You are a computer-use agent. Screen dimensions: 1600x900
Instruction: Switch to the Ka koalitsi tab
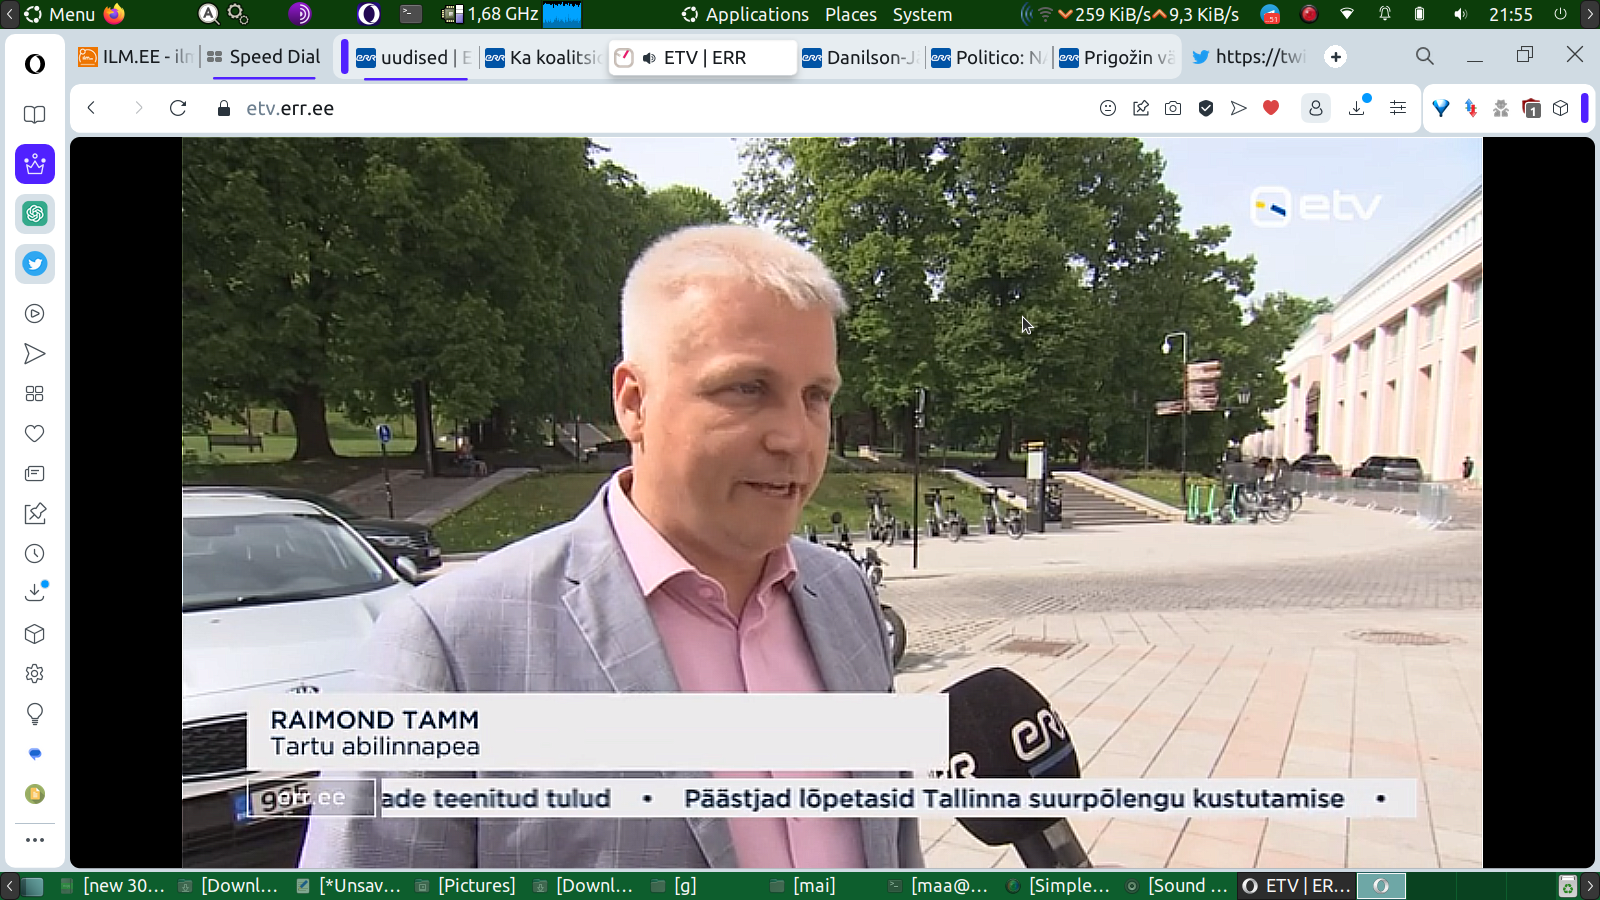click(542, 57)
